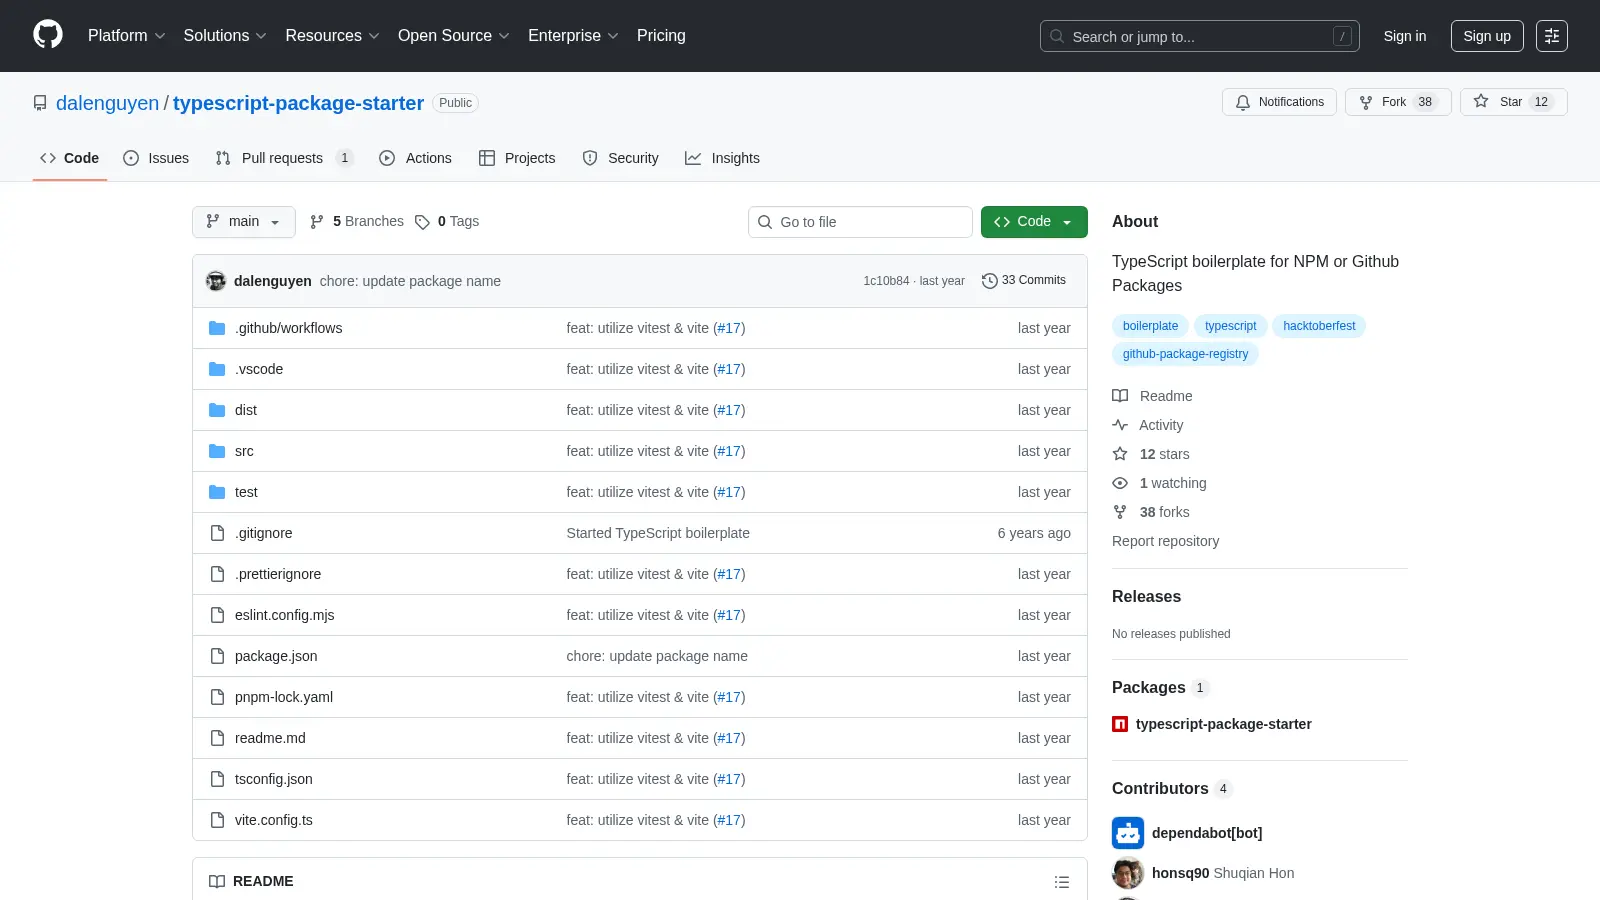Switch to the Issues tab

point(156,158)
